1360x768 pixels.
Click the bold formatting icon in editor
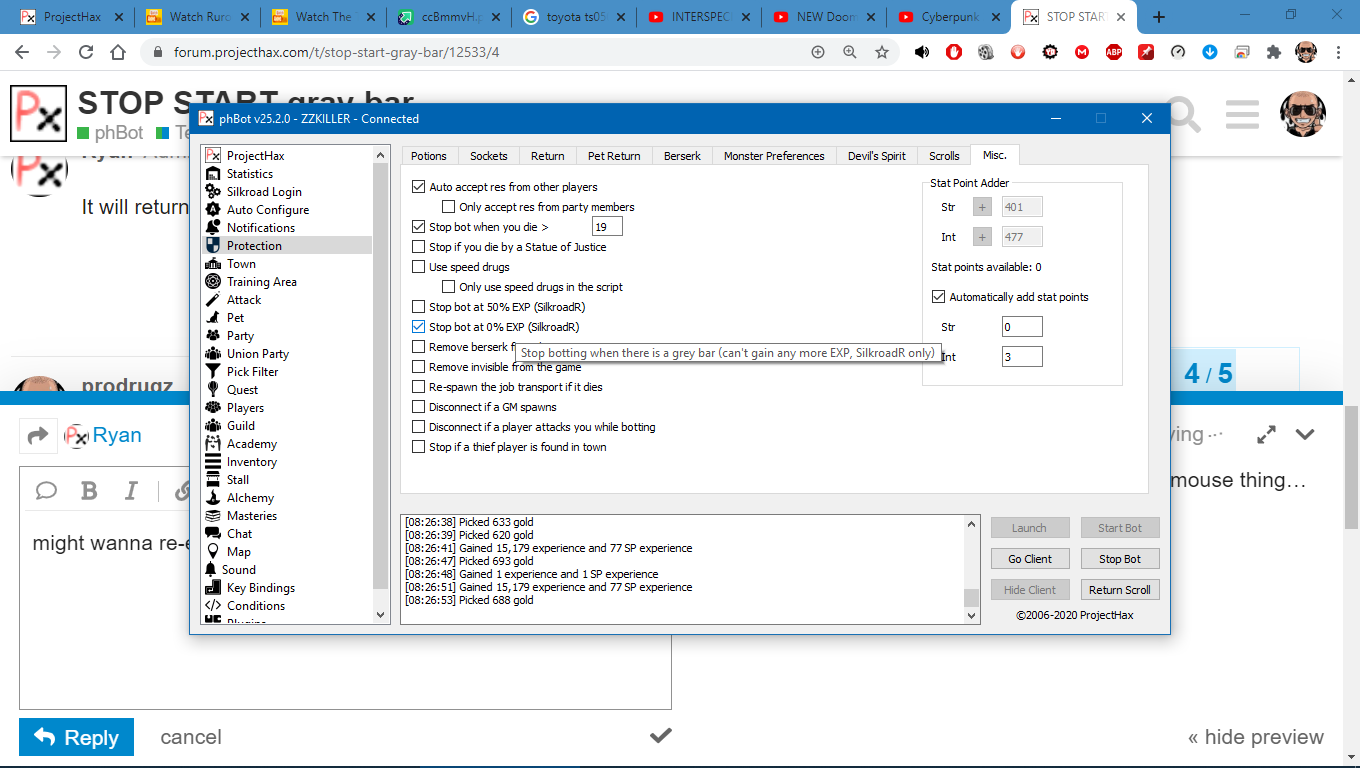(x=89, y=490)
